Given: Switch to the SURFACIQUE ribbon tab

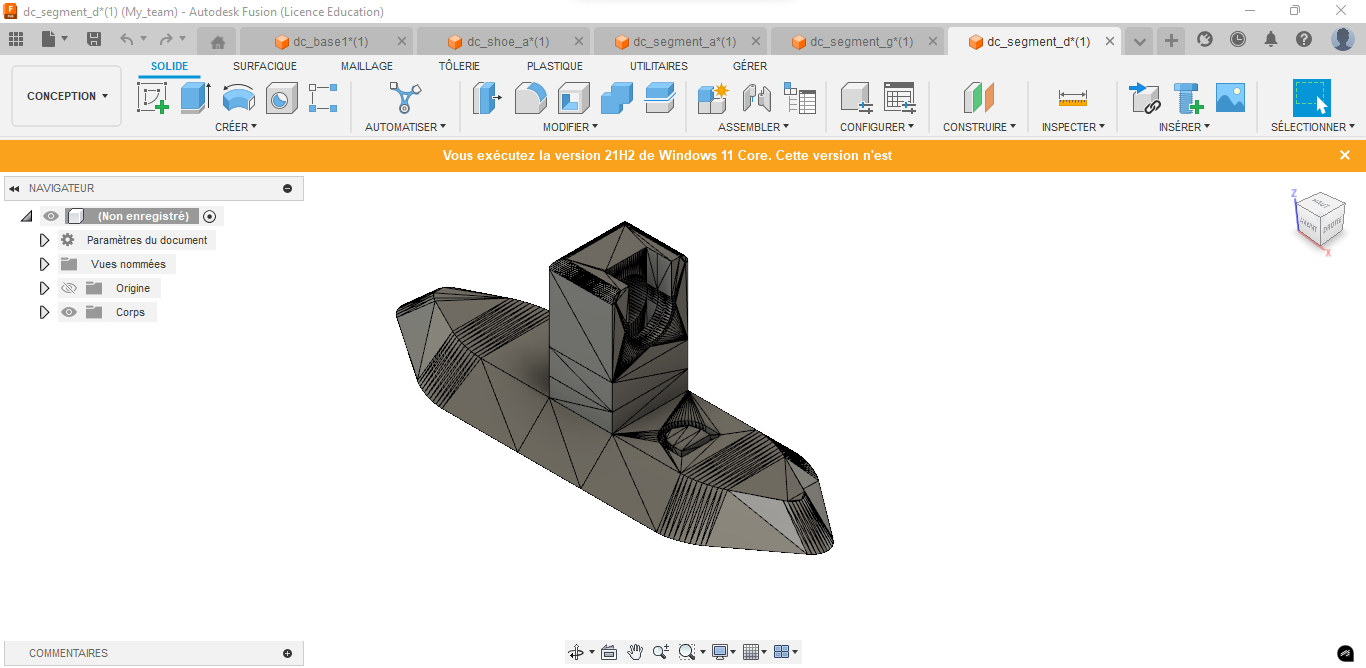Looking at the screenshot, I should (264, 66).
